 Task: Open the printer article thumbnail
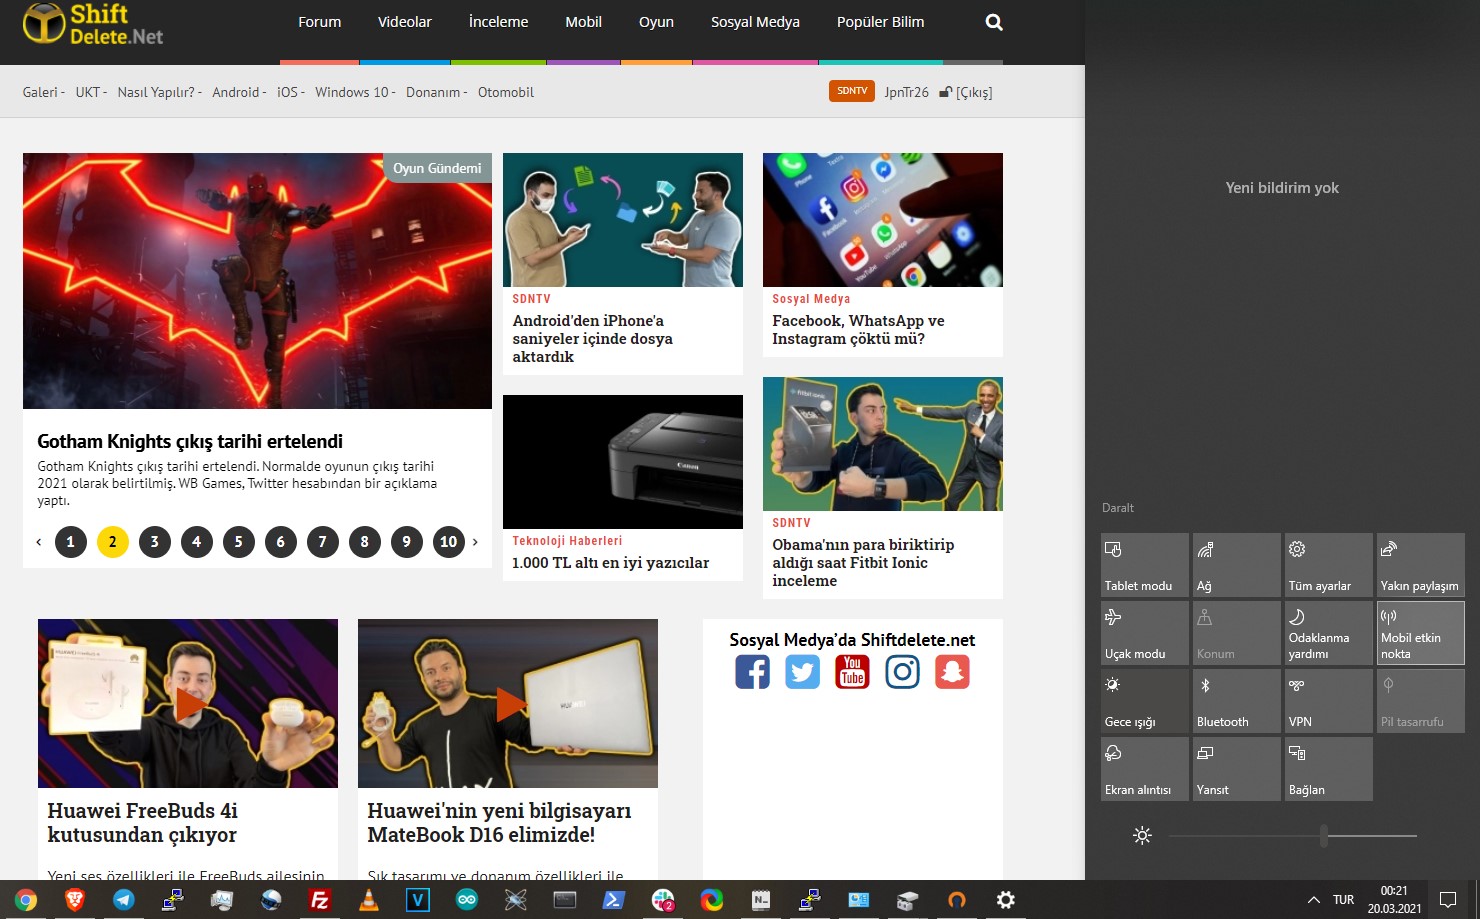(622, 462)
